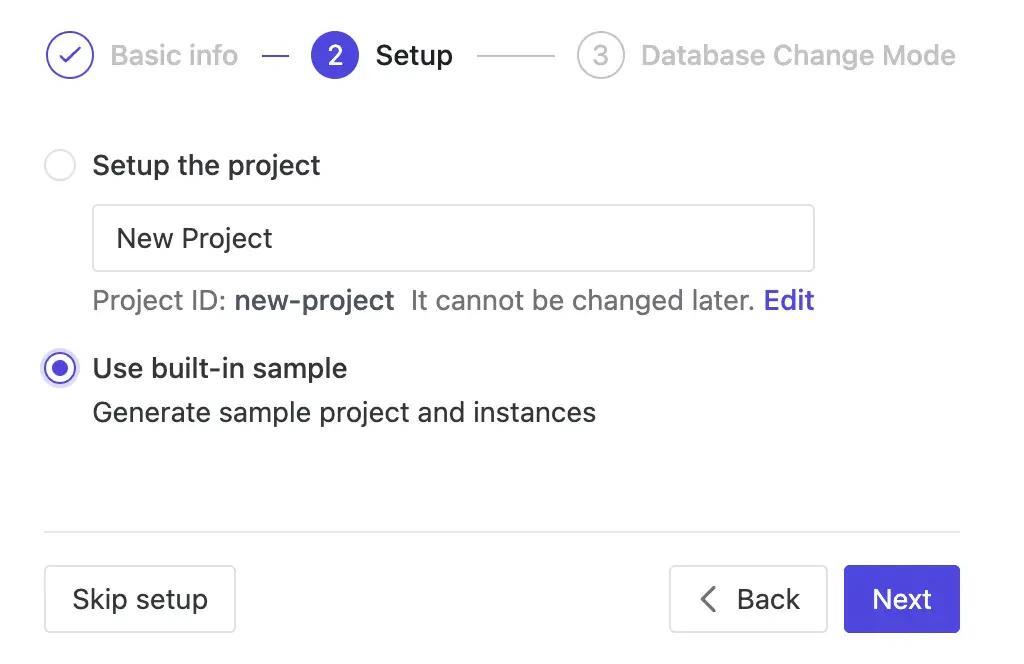Open the Database Change Mode step

(797, 55)
